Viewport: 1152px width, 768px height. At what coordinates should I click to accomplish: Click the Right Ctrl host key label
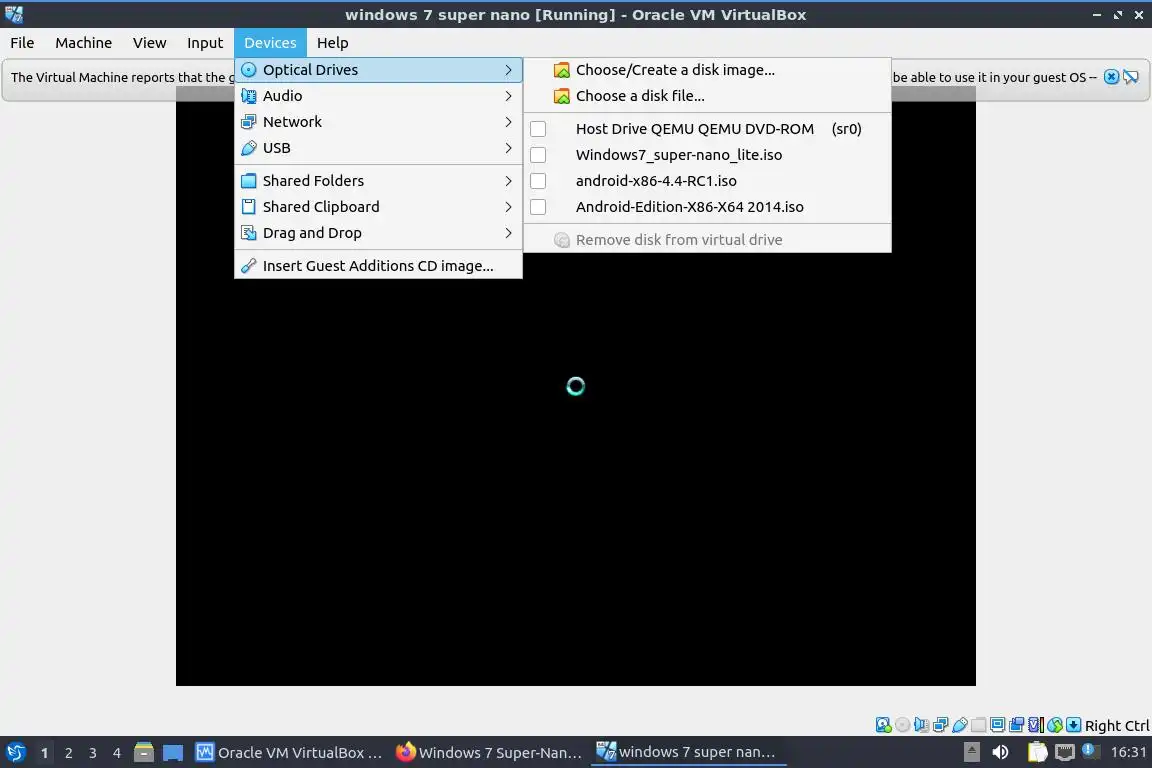[x=1117, y=725]
